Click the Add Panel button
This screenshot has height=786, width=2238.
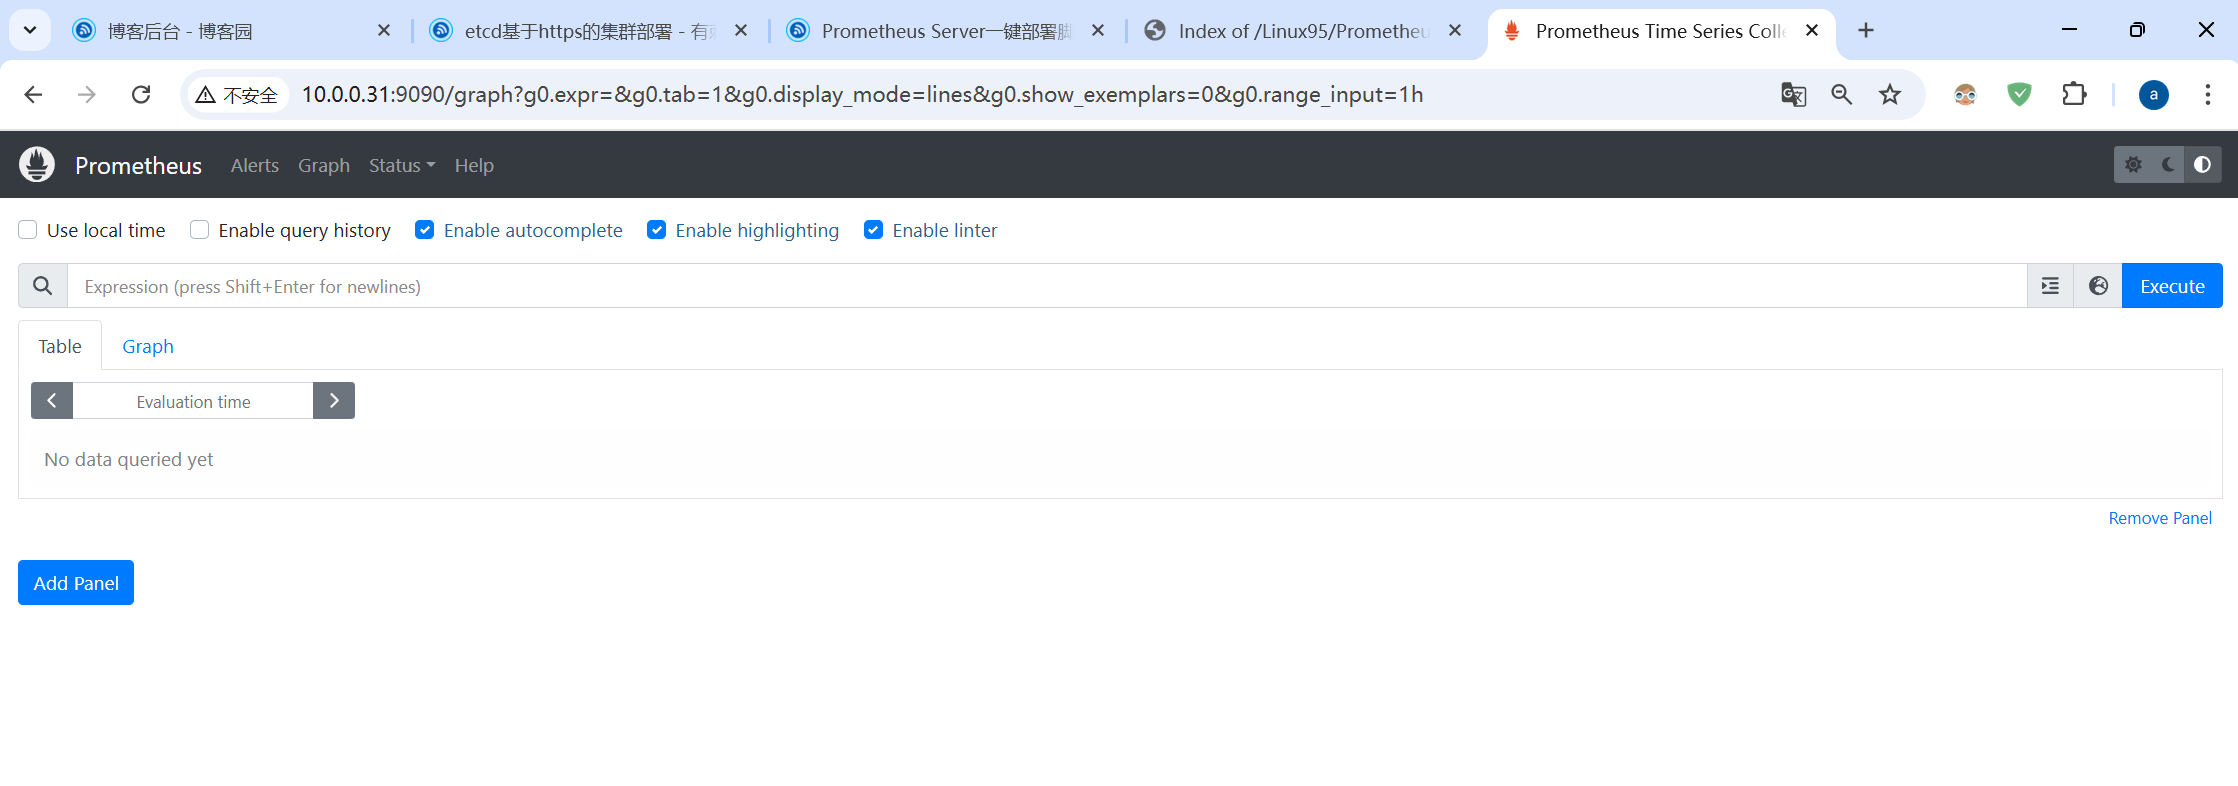pyautogui.click(x=76, y=583)
